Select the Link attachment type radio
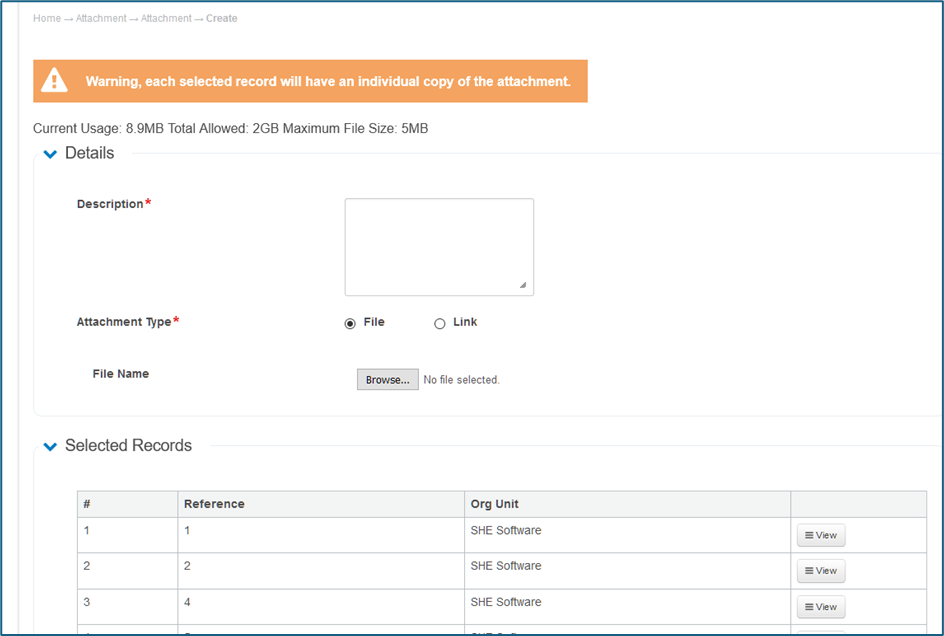This screenshot has height=636, width=944. point(439,323)
